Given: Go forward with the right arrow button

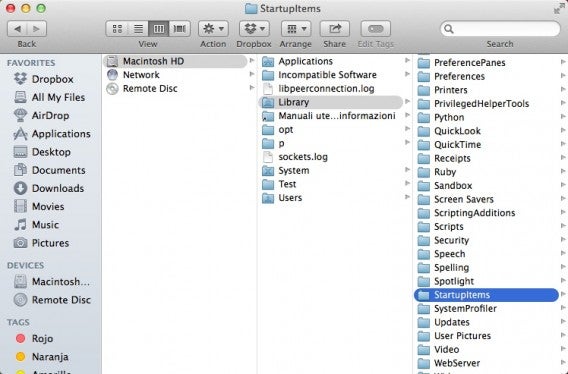Looking at the screenshot, I should point(37,29).
